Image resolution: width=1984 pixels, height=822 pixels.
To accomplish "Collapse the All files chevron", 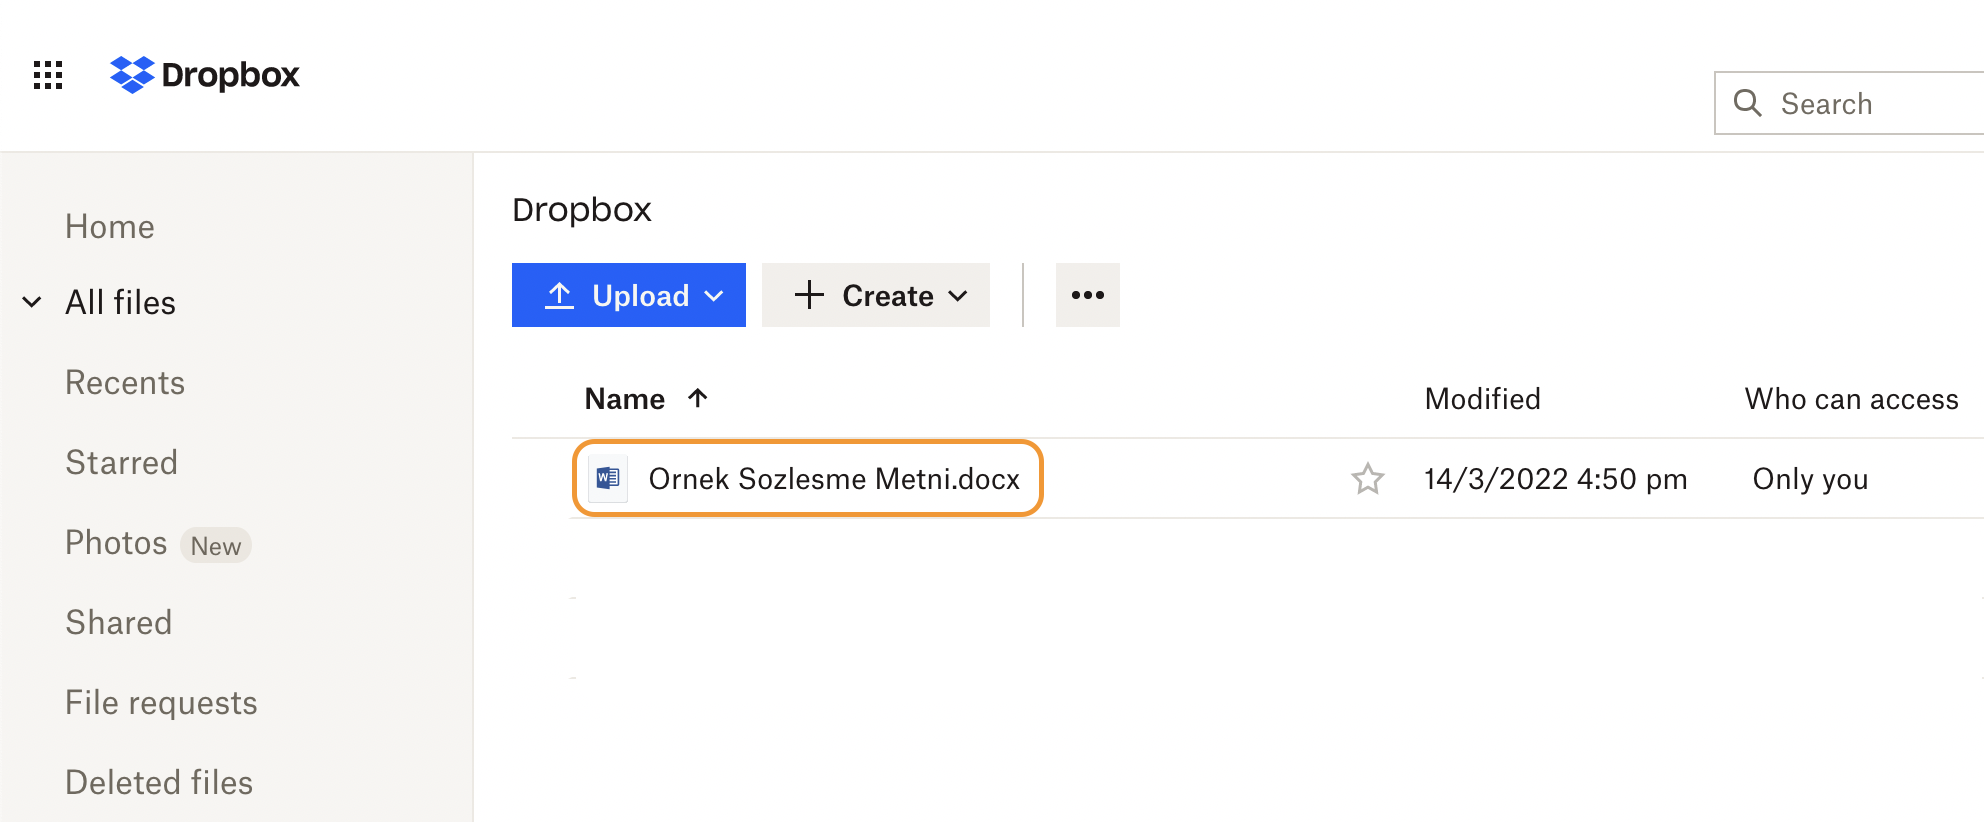I will click(32, 302).
